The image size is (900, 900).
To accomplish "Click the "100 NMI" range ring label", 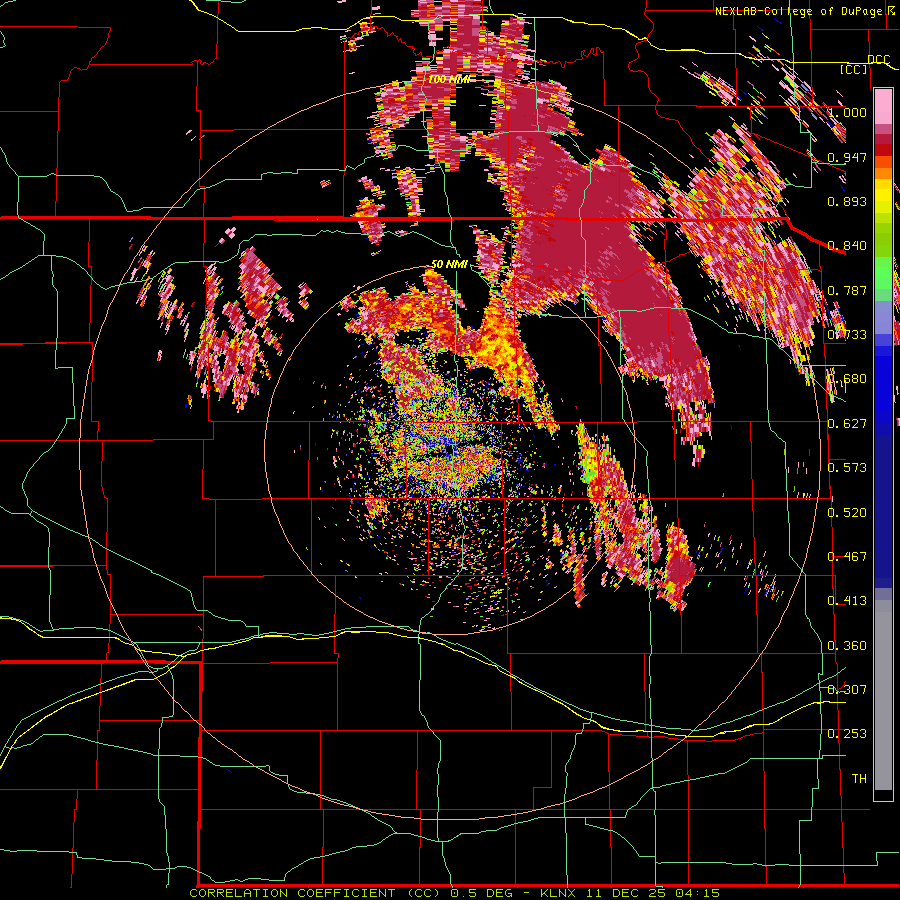I will pos(448,79).
